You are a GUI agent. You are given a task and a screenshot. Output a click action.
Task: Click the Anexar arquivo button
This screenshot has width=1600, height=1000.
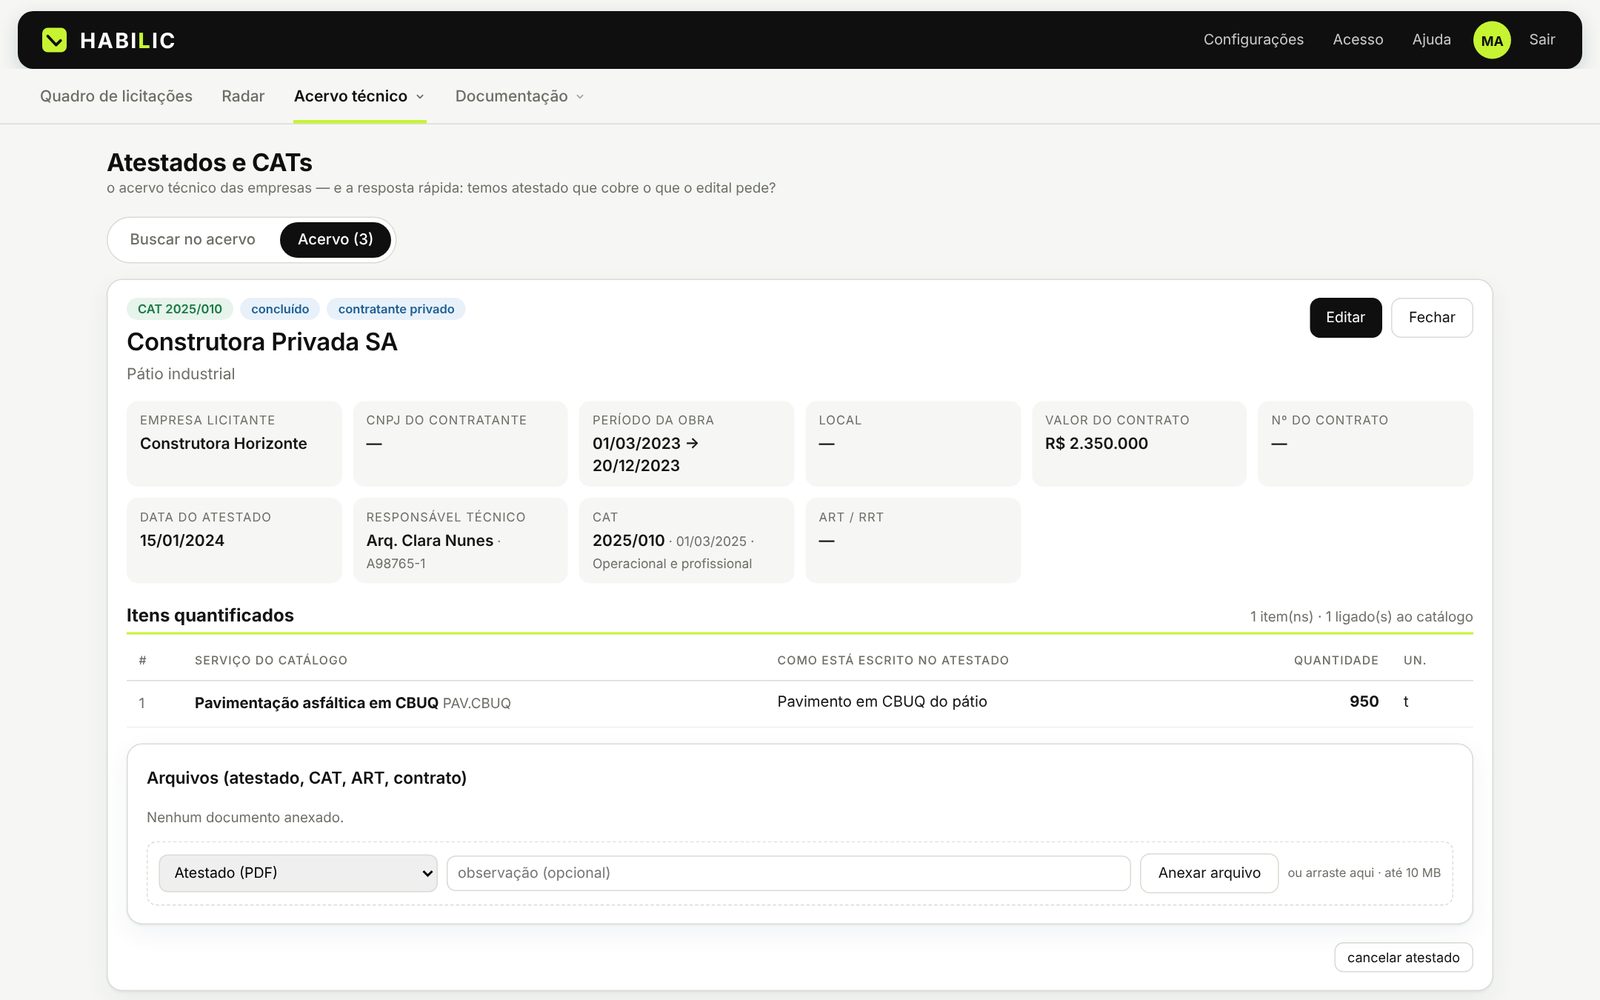1209,873
